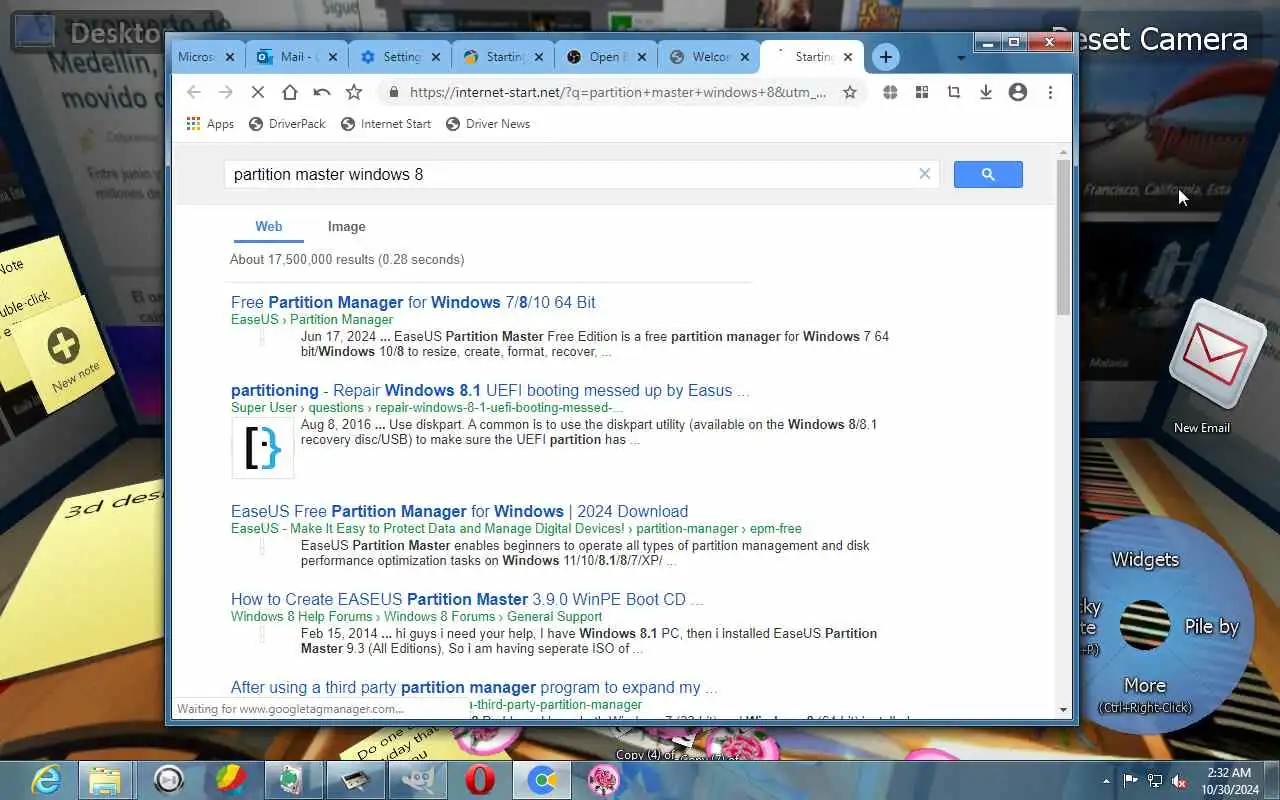The image size is (1280, 800).
Task: Click the Action Center flag tray icon
Action: coord(1131,780)
